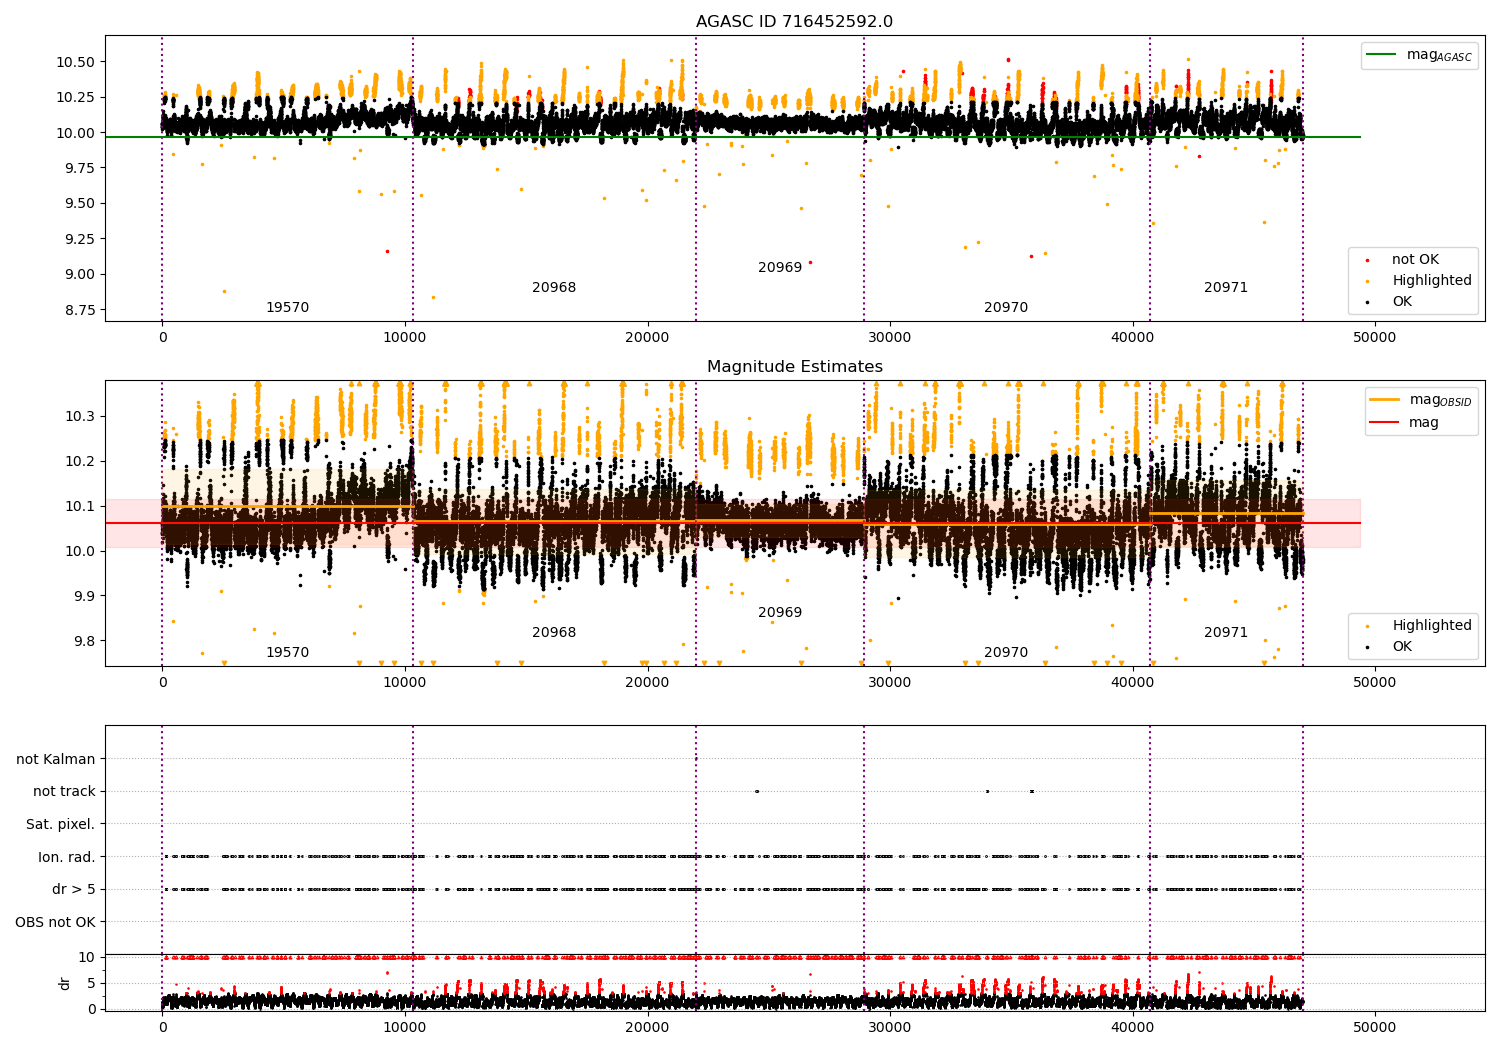Image resolution: width=1500 pixels, height=1050 pixels.
Task: Select the 'not Kalman' axis label
Action: click(56, 759)
